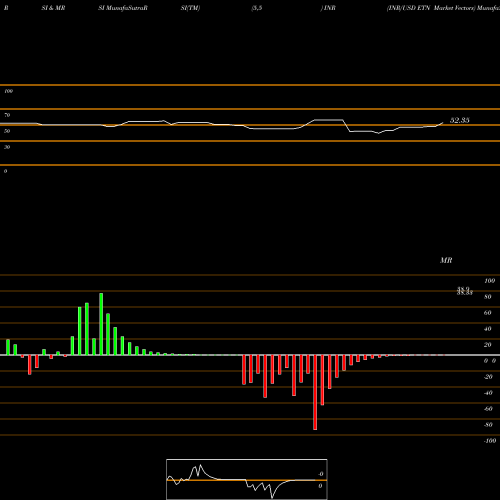Click the RSI value label 52.35
Screen dimensions: 500x500
tap(460, 120)
